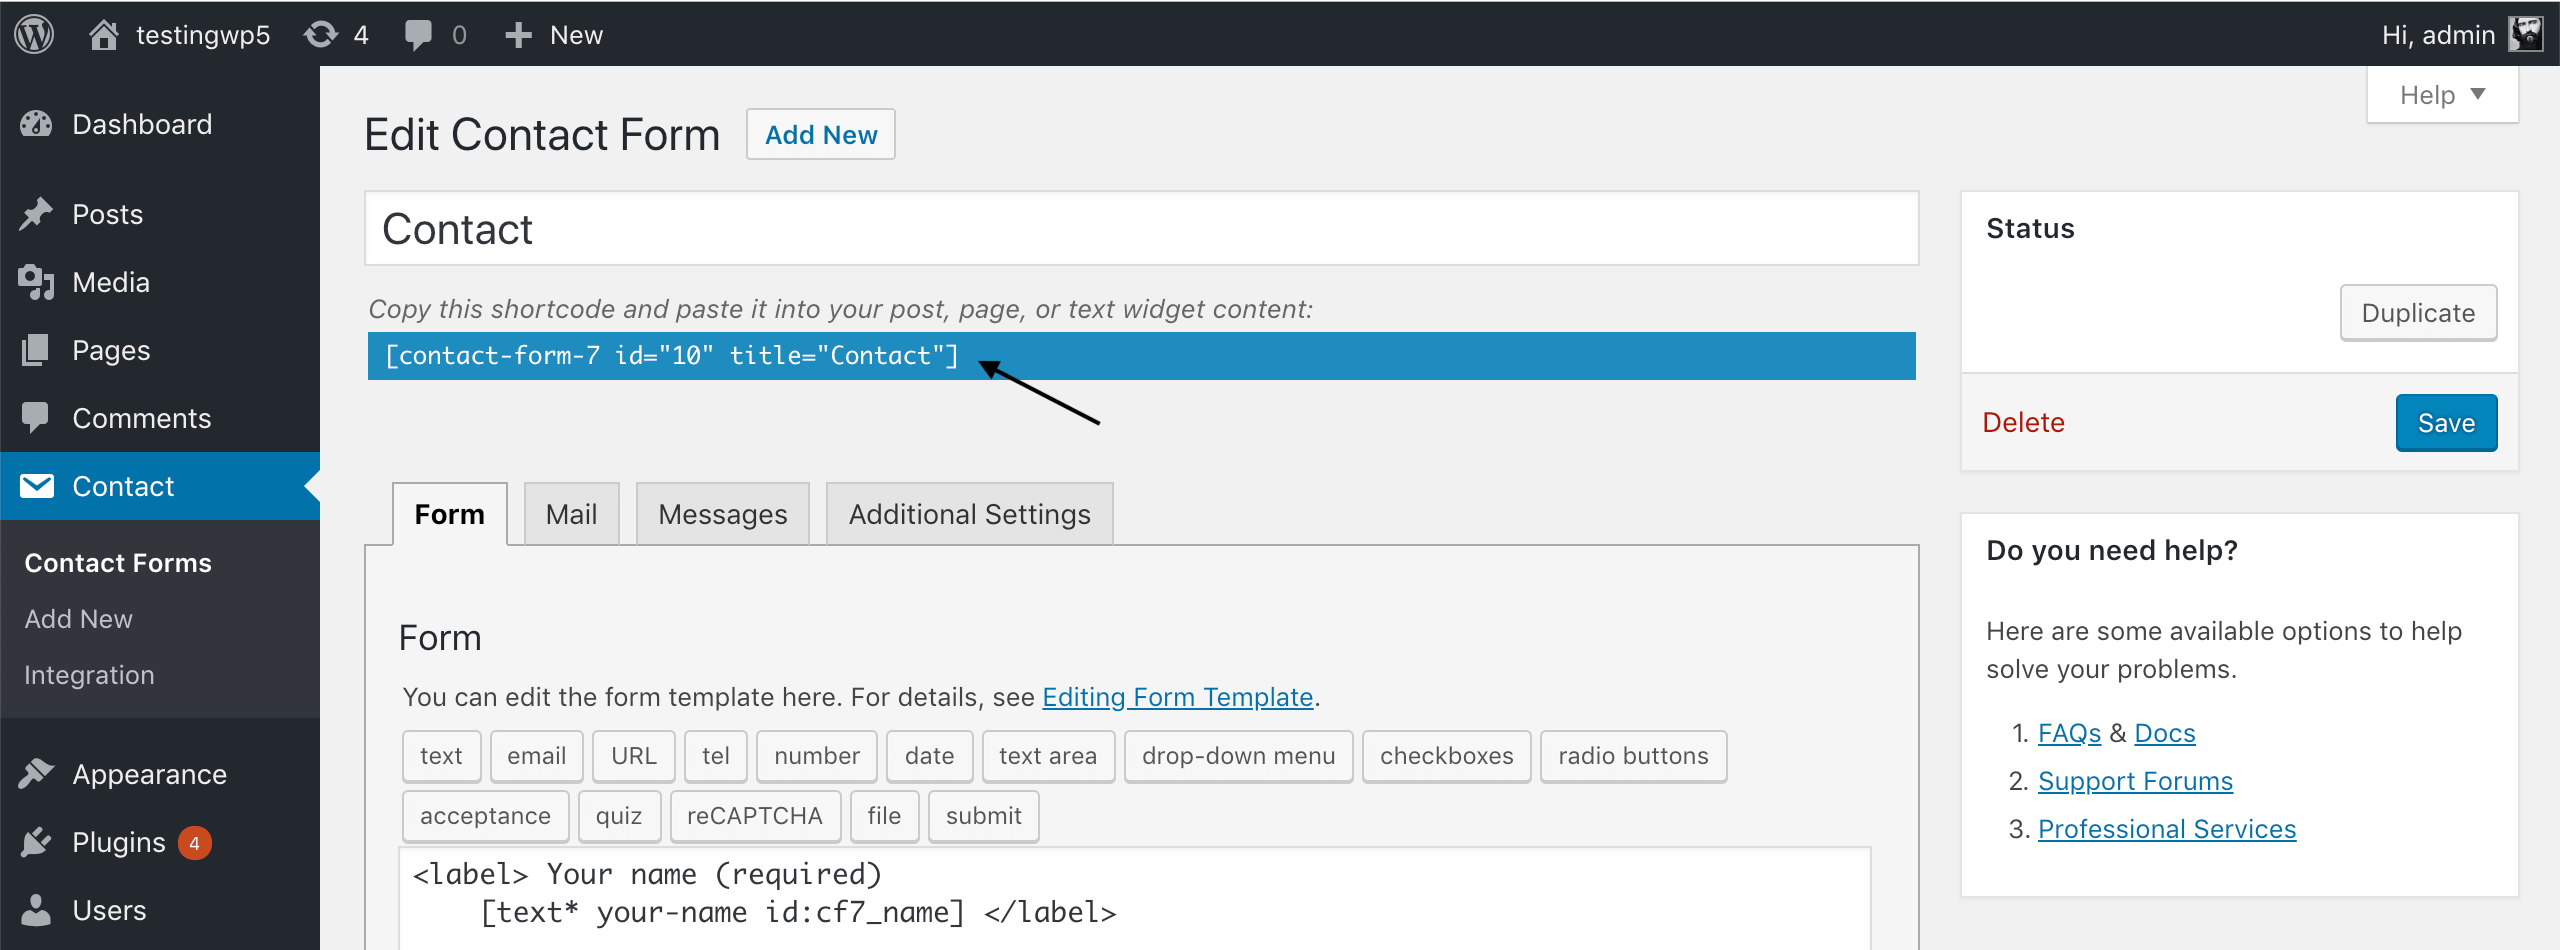Image resolution: width=2560 pixels, height=950 pixels.
Task: Duplicate this contact form
Action: point(2418,312)
